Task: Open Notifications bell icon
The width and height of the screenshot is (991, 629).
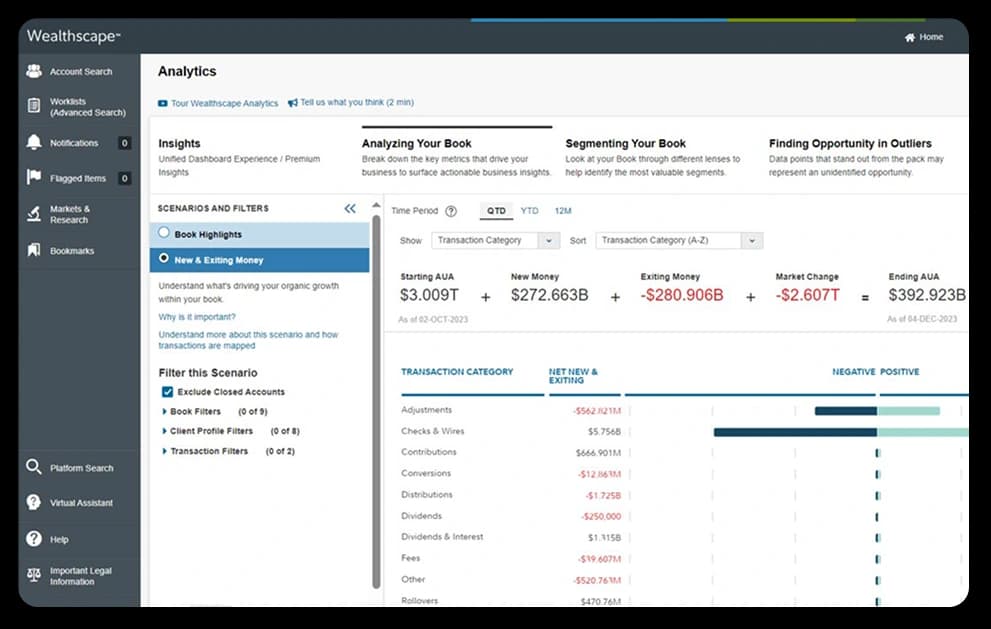Action: point(34,142)
